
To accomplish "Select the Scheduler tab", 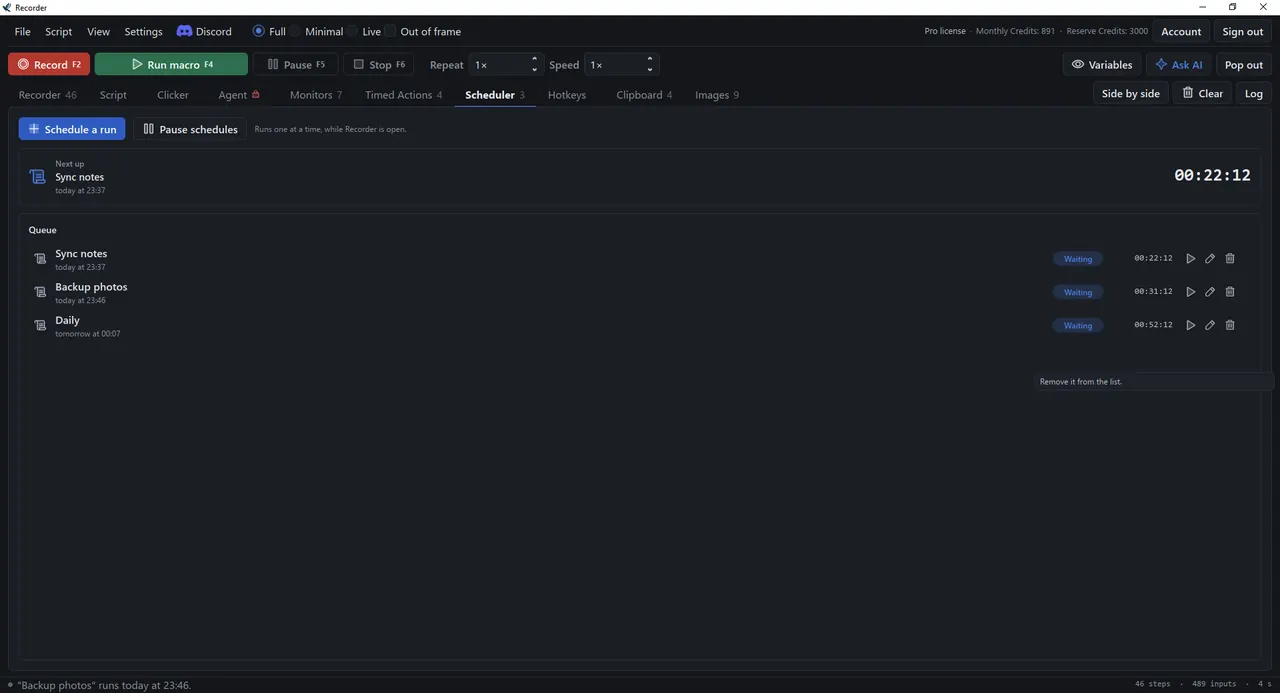I will (x=495, y=95).
